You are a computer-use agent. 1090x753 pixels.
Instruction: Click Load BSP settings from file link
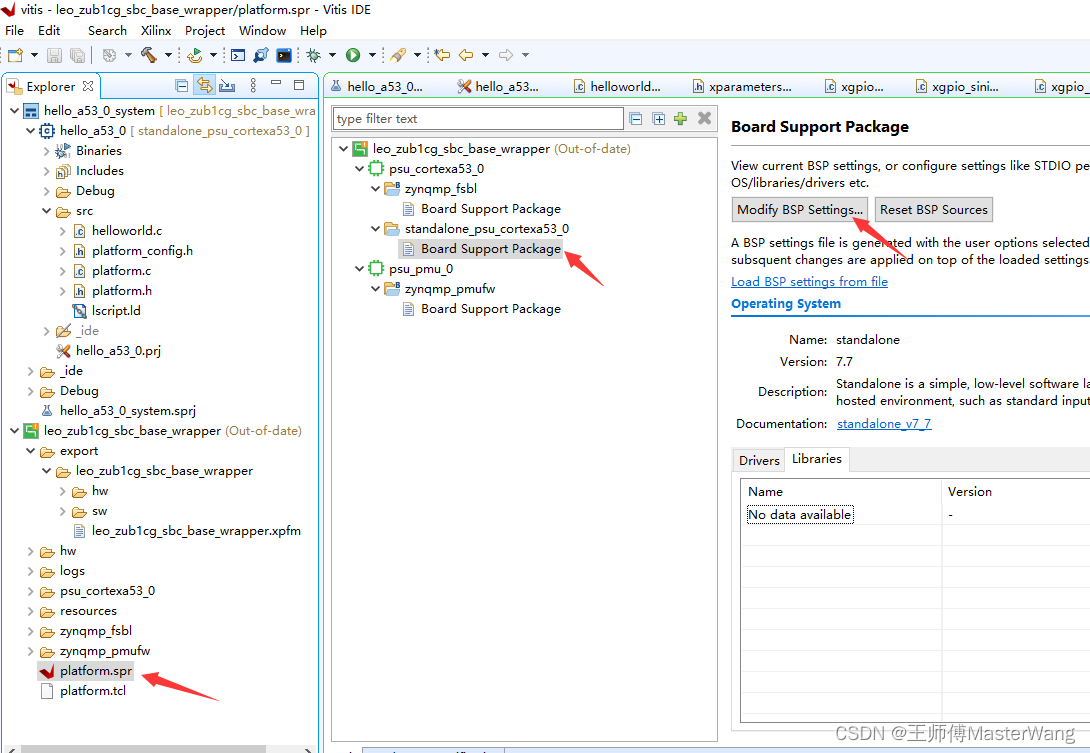click(x=809, y=282)
